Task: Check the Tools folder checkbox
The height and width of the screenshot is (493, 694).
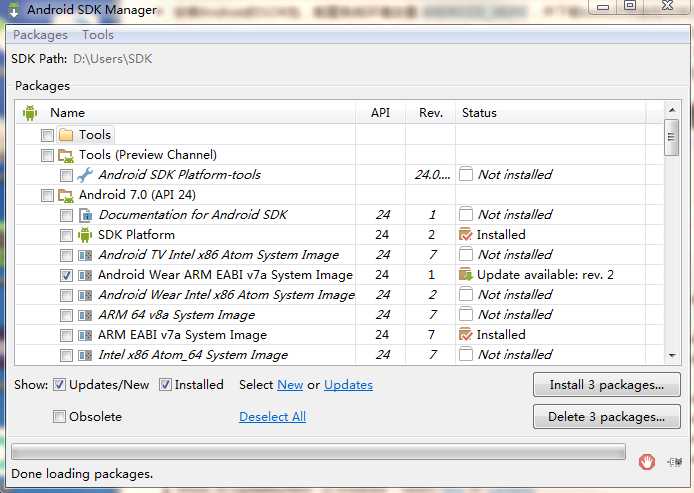Action: coord(47,135)
